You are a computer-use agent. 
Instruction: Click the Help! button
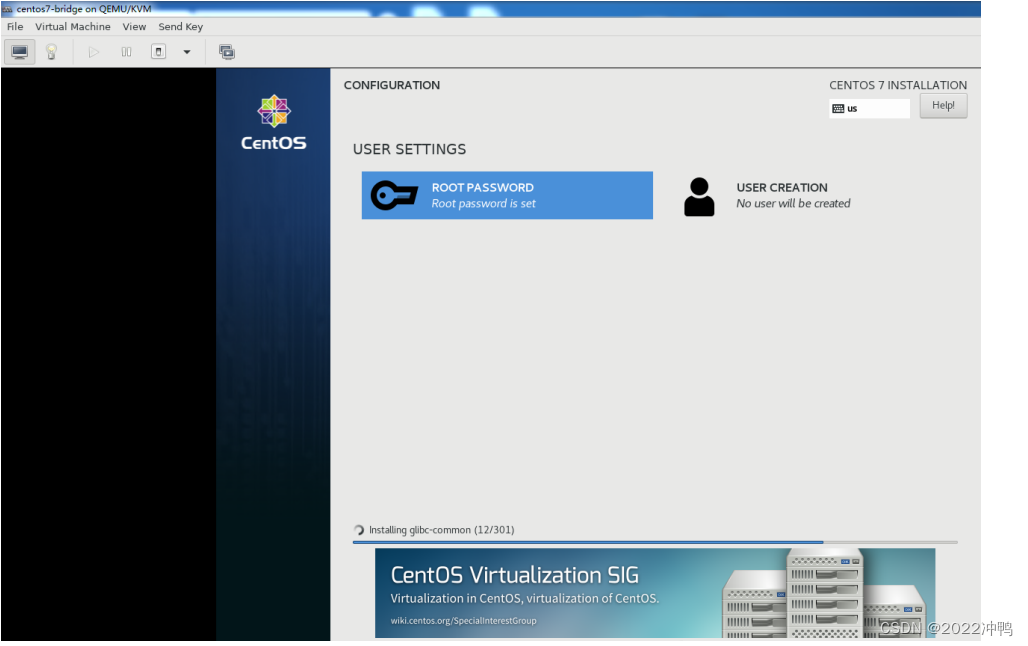[x=943, y=106]
